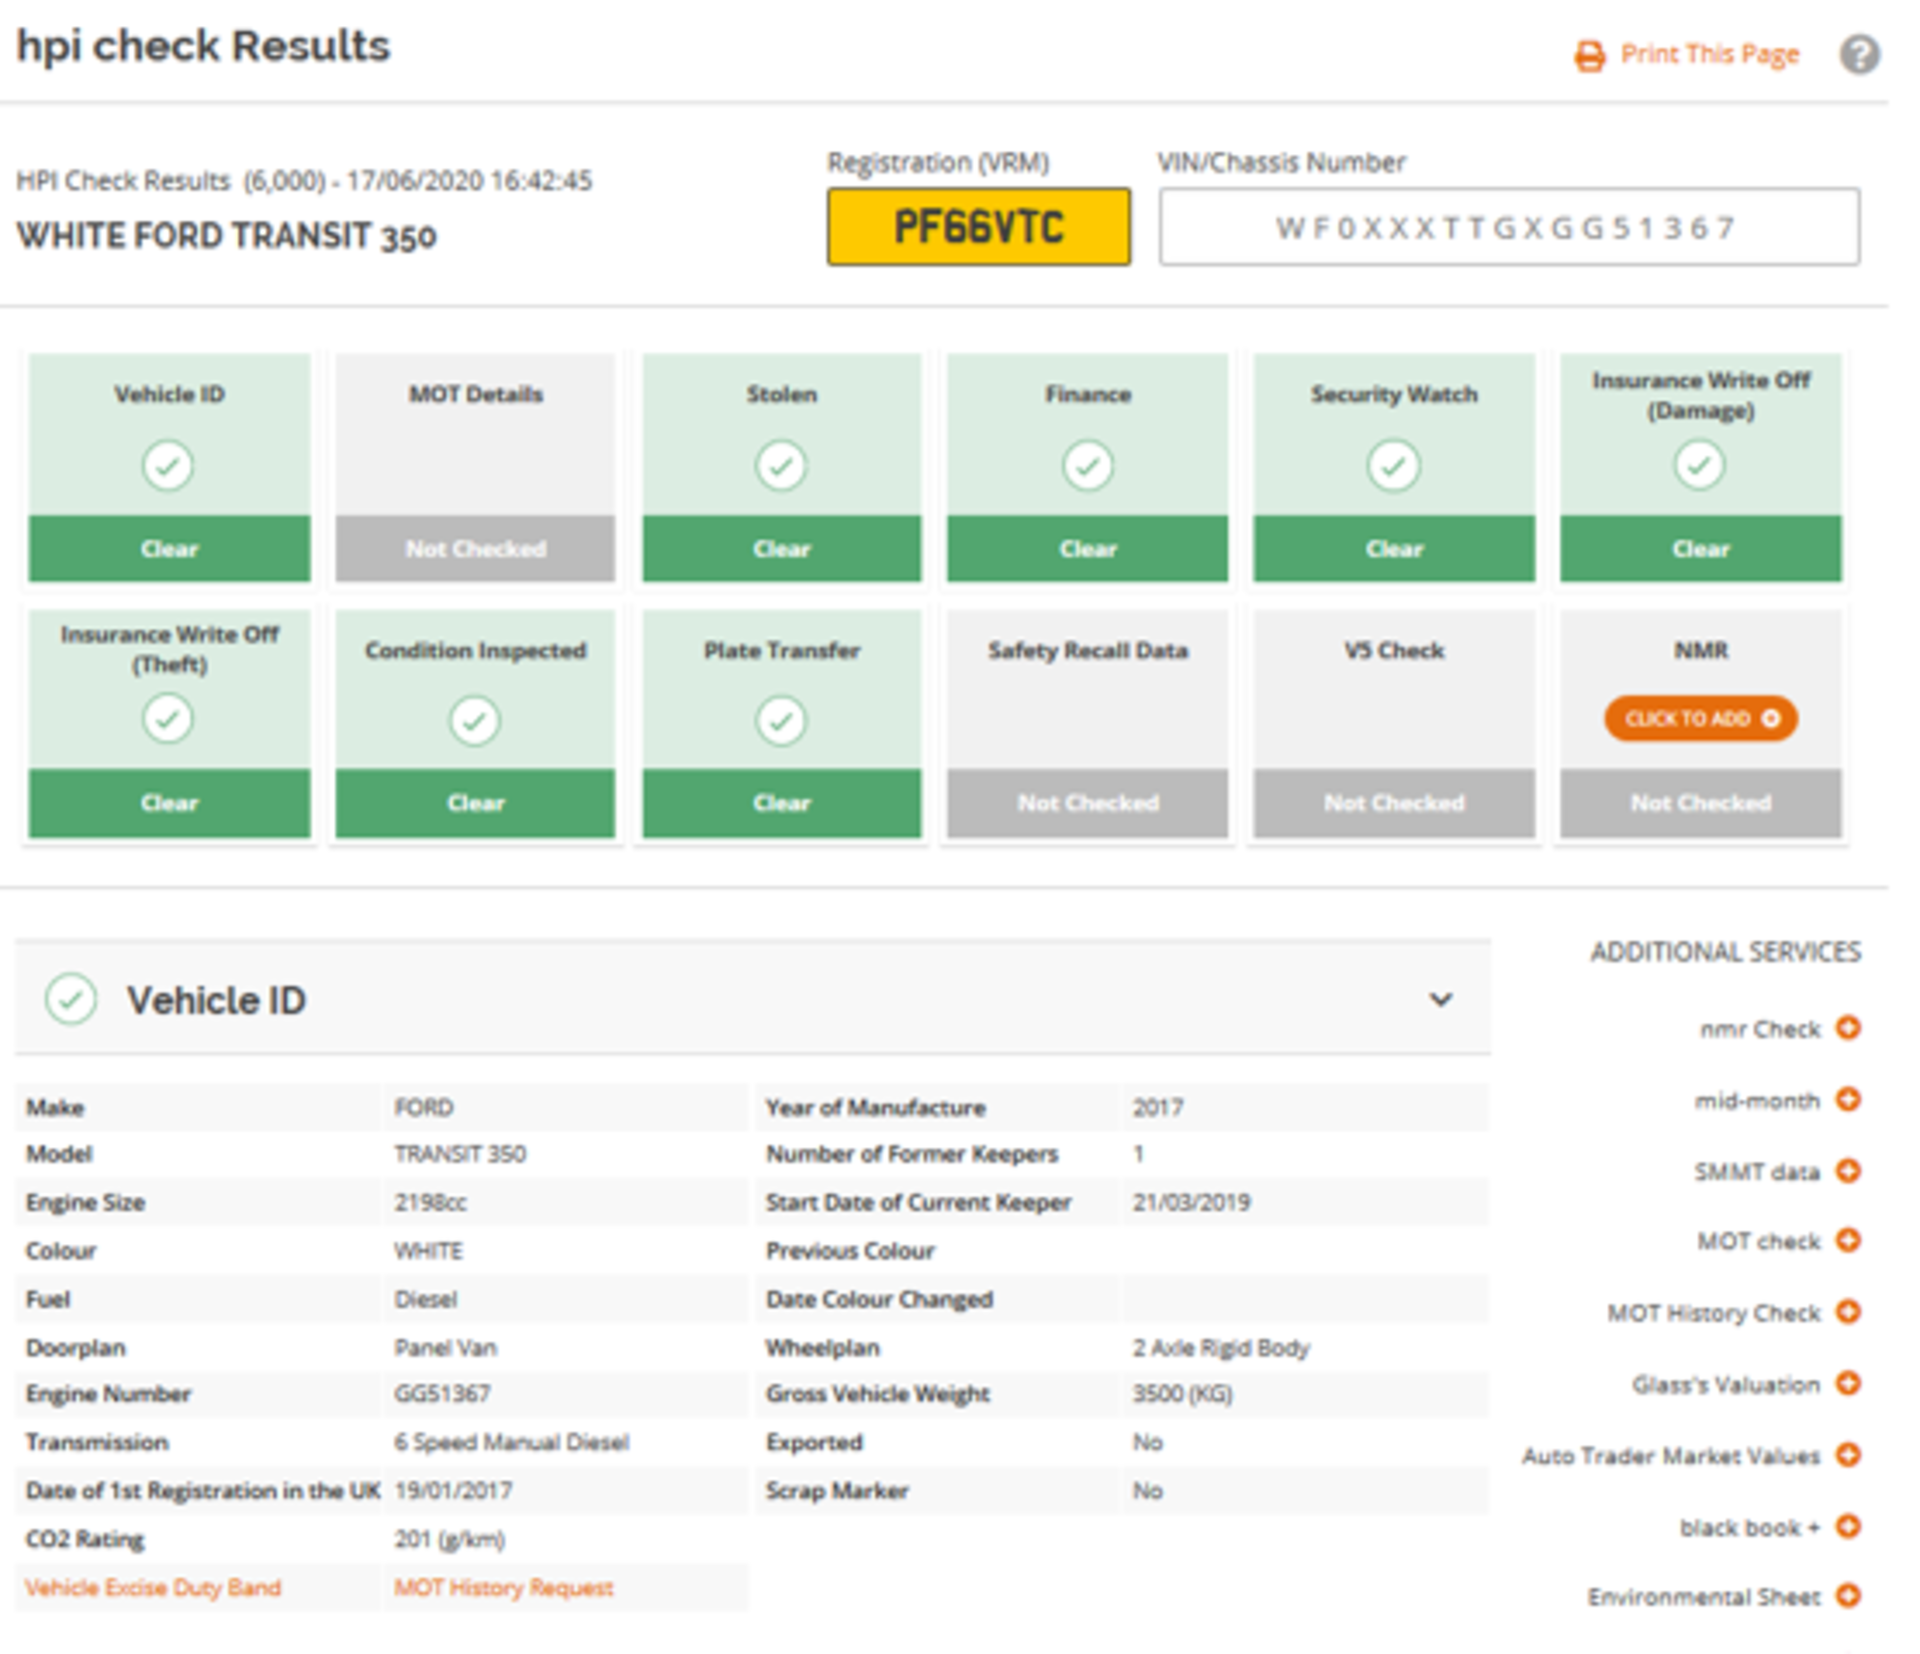
Task: Collapse the Vehicle ID section chevron
Action: click(x=1440, y=999)
